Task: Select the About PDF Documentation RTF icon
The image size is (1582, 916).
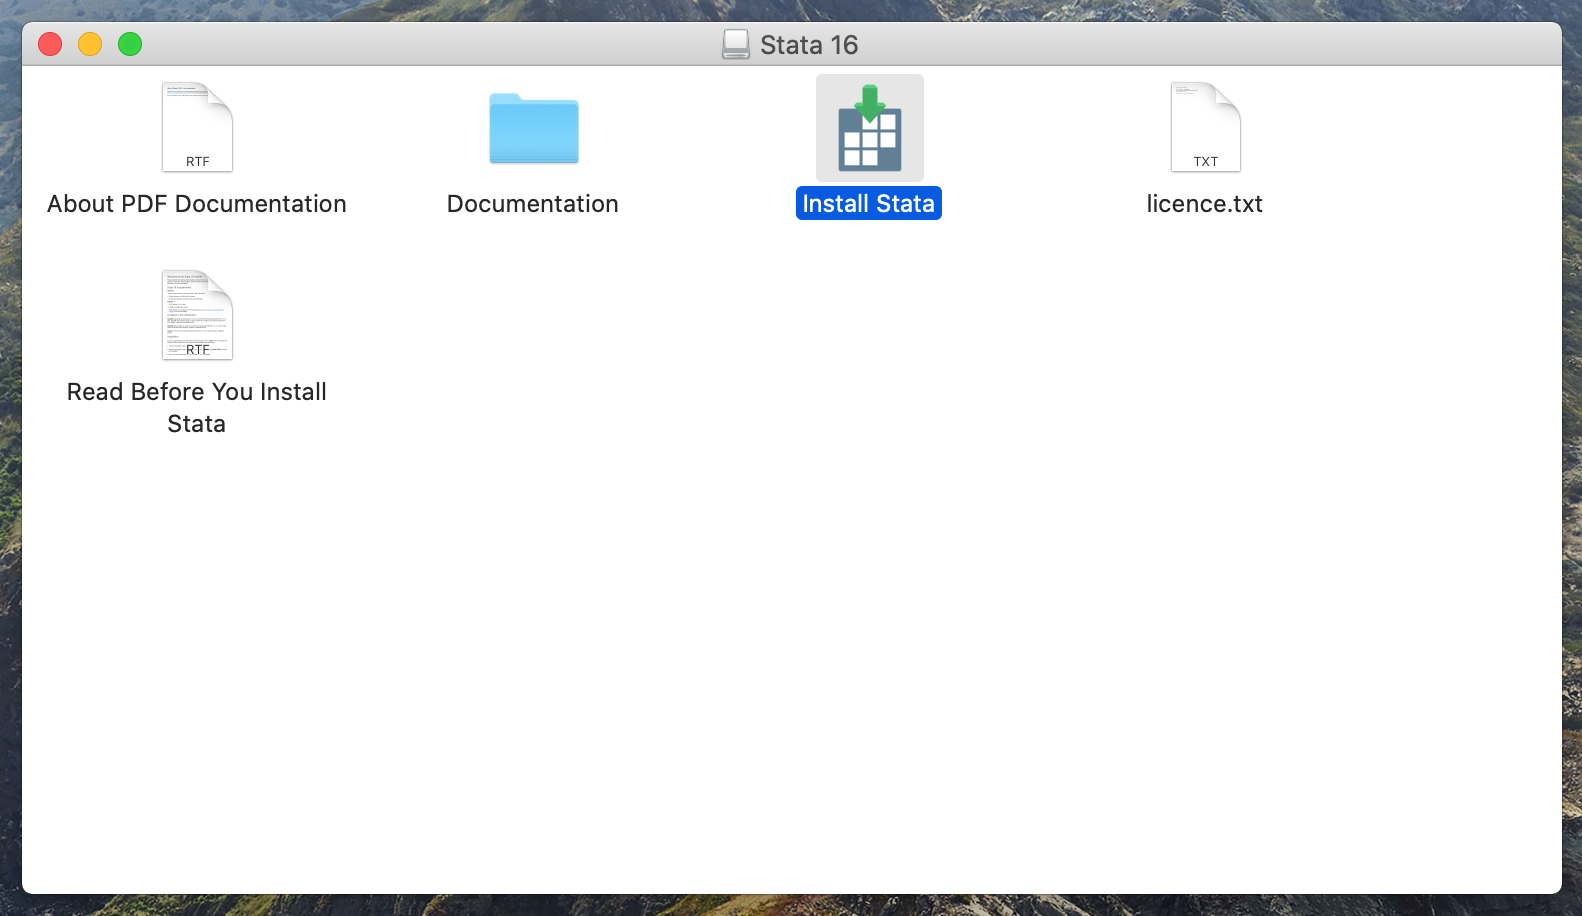Action: [197, 127]
